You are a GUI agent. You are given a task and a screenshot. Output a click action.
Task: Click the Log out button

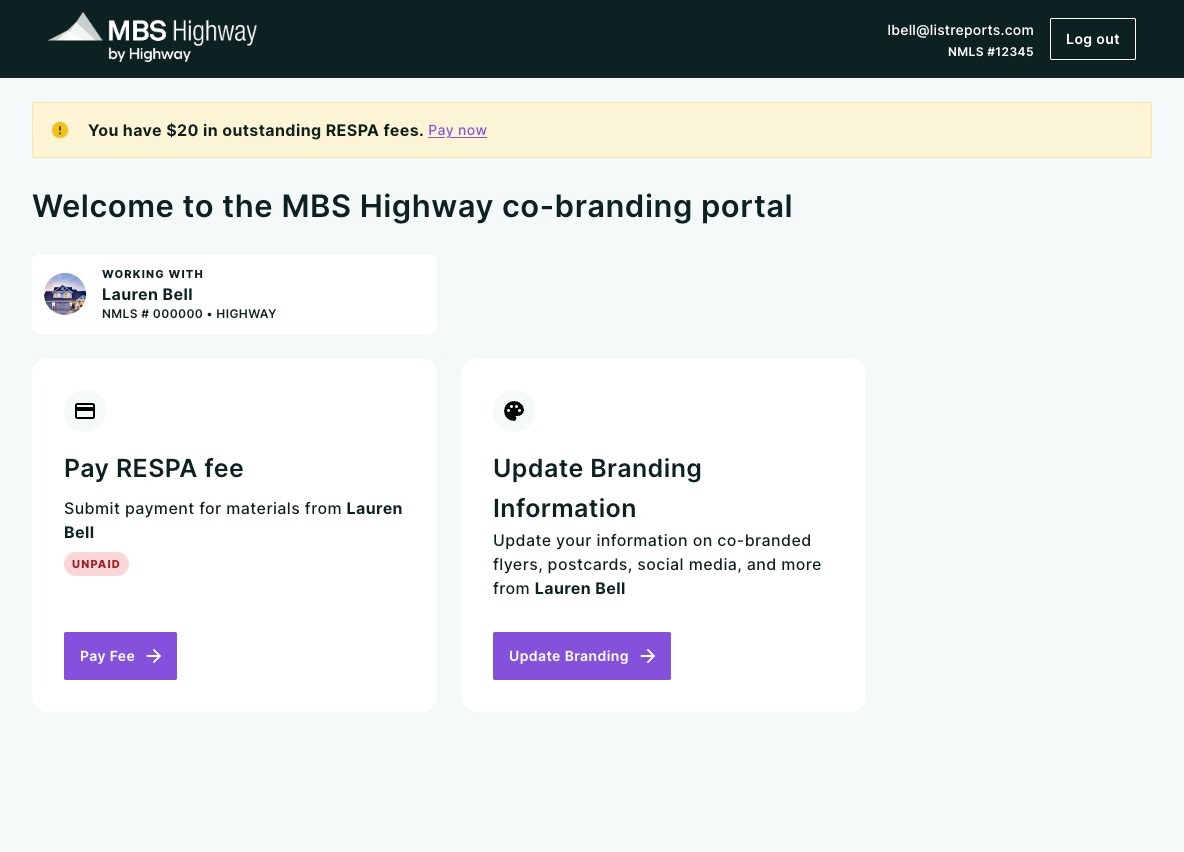pyautogui.click(x=1093, y=39)
